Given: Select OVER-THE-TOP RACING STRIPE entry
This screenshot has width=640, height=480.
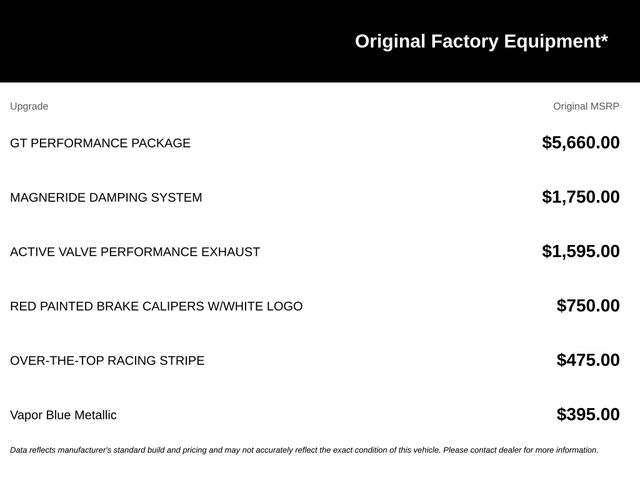Looking at the screenshot, I should click(x=107, y=361).
